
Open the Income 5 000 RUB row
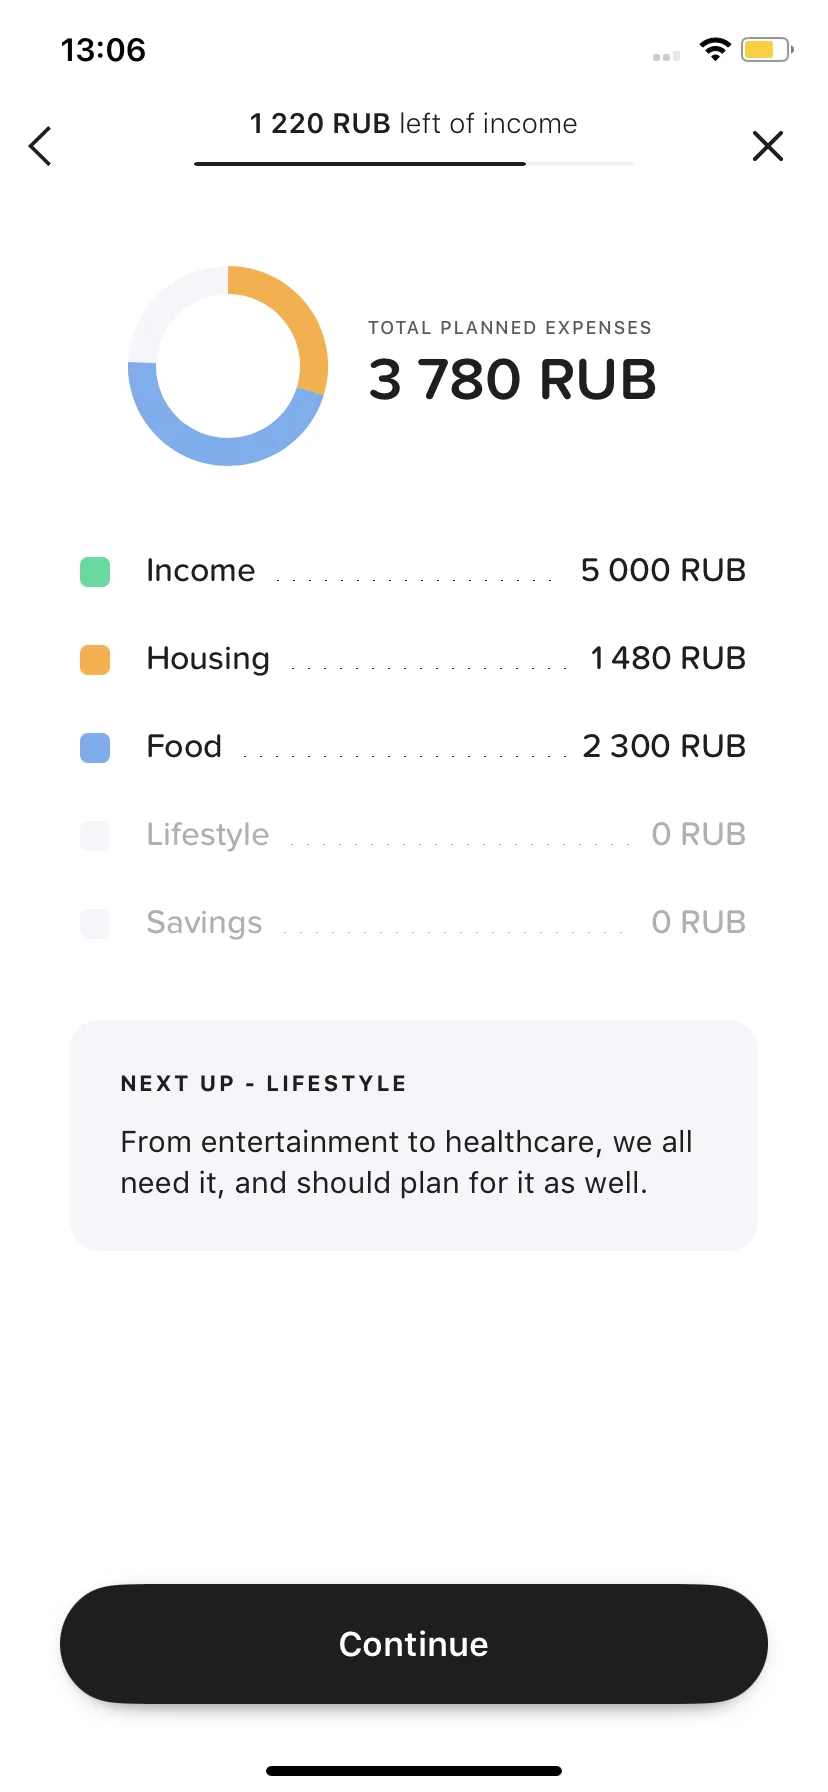413,571
